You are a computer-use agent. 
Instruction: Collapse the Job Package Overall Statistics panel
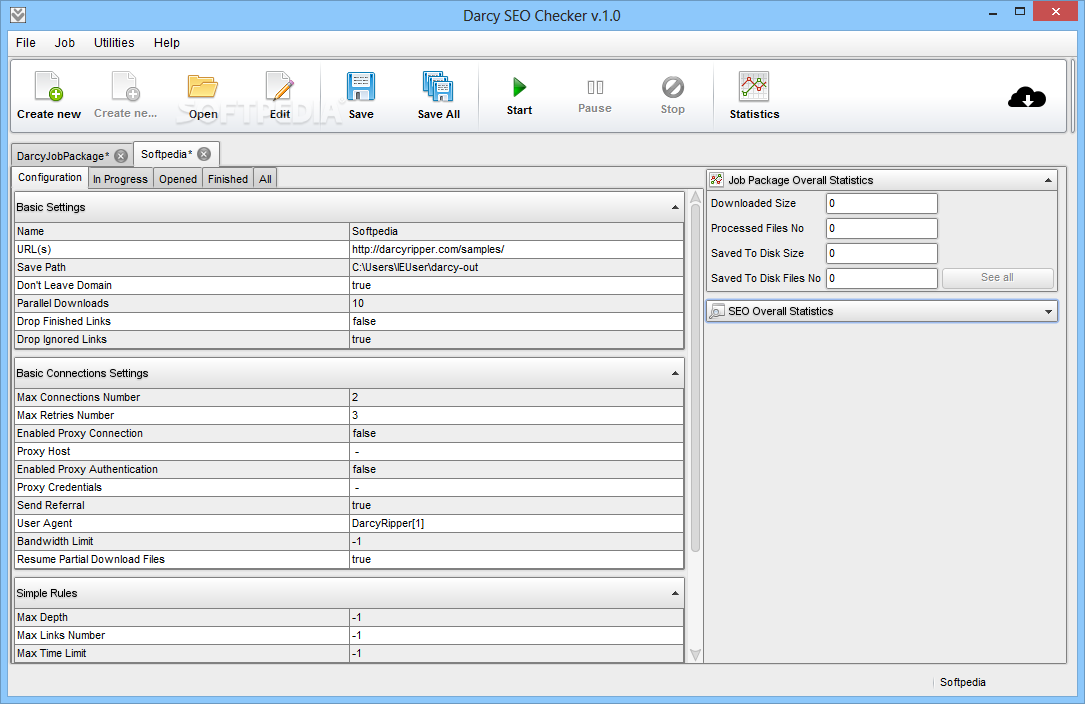(1048, 180)
